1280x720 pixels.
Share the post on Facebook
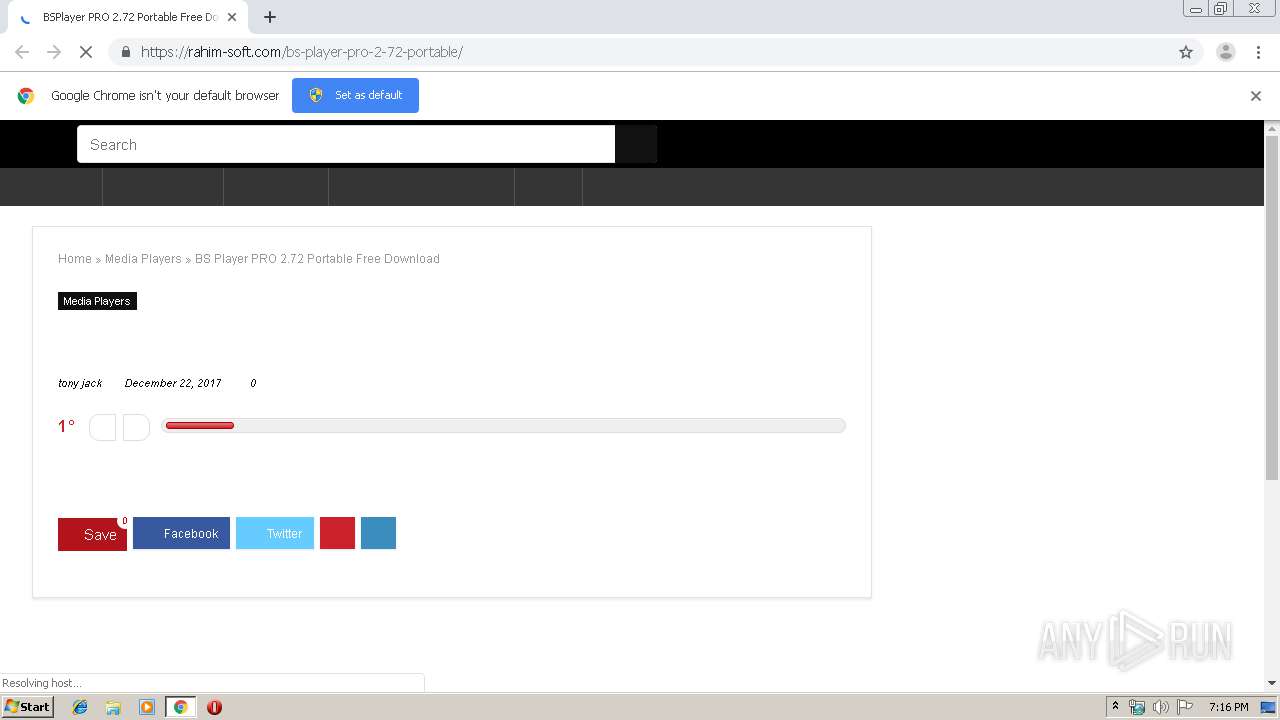pos(181,533)
